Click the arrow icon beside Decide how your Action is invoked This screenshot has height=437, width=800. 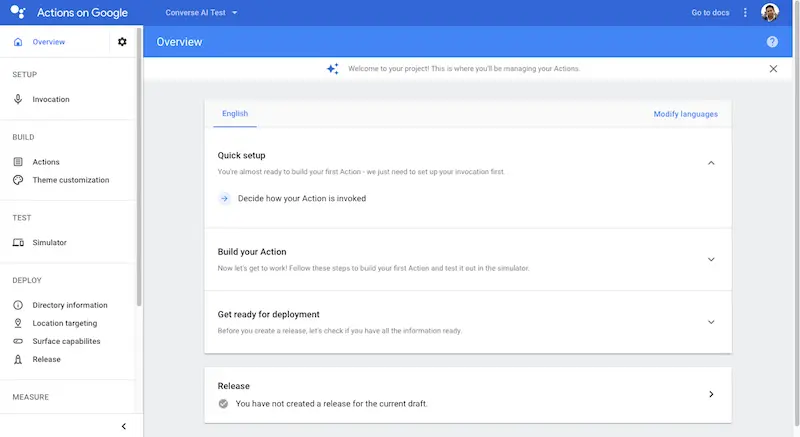coord(224,198)
